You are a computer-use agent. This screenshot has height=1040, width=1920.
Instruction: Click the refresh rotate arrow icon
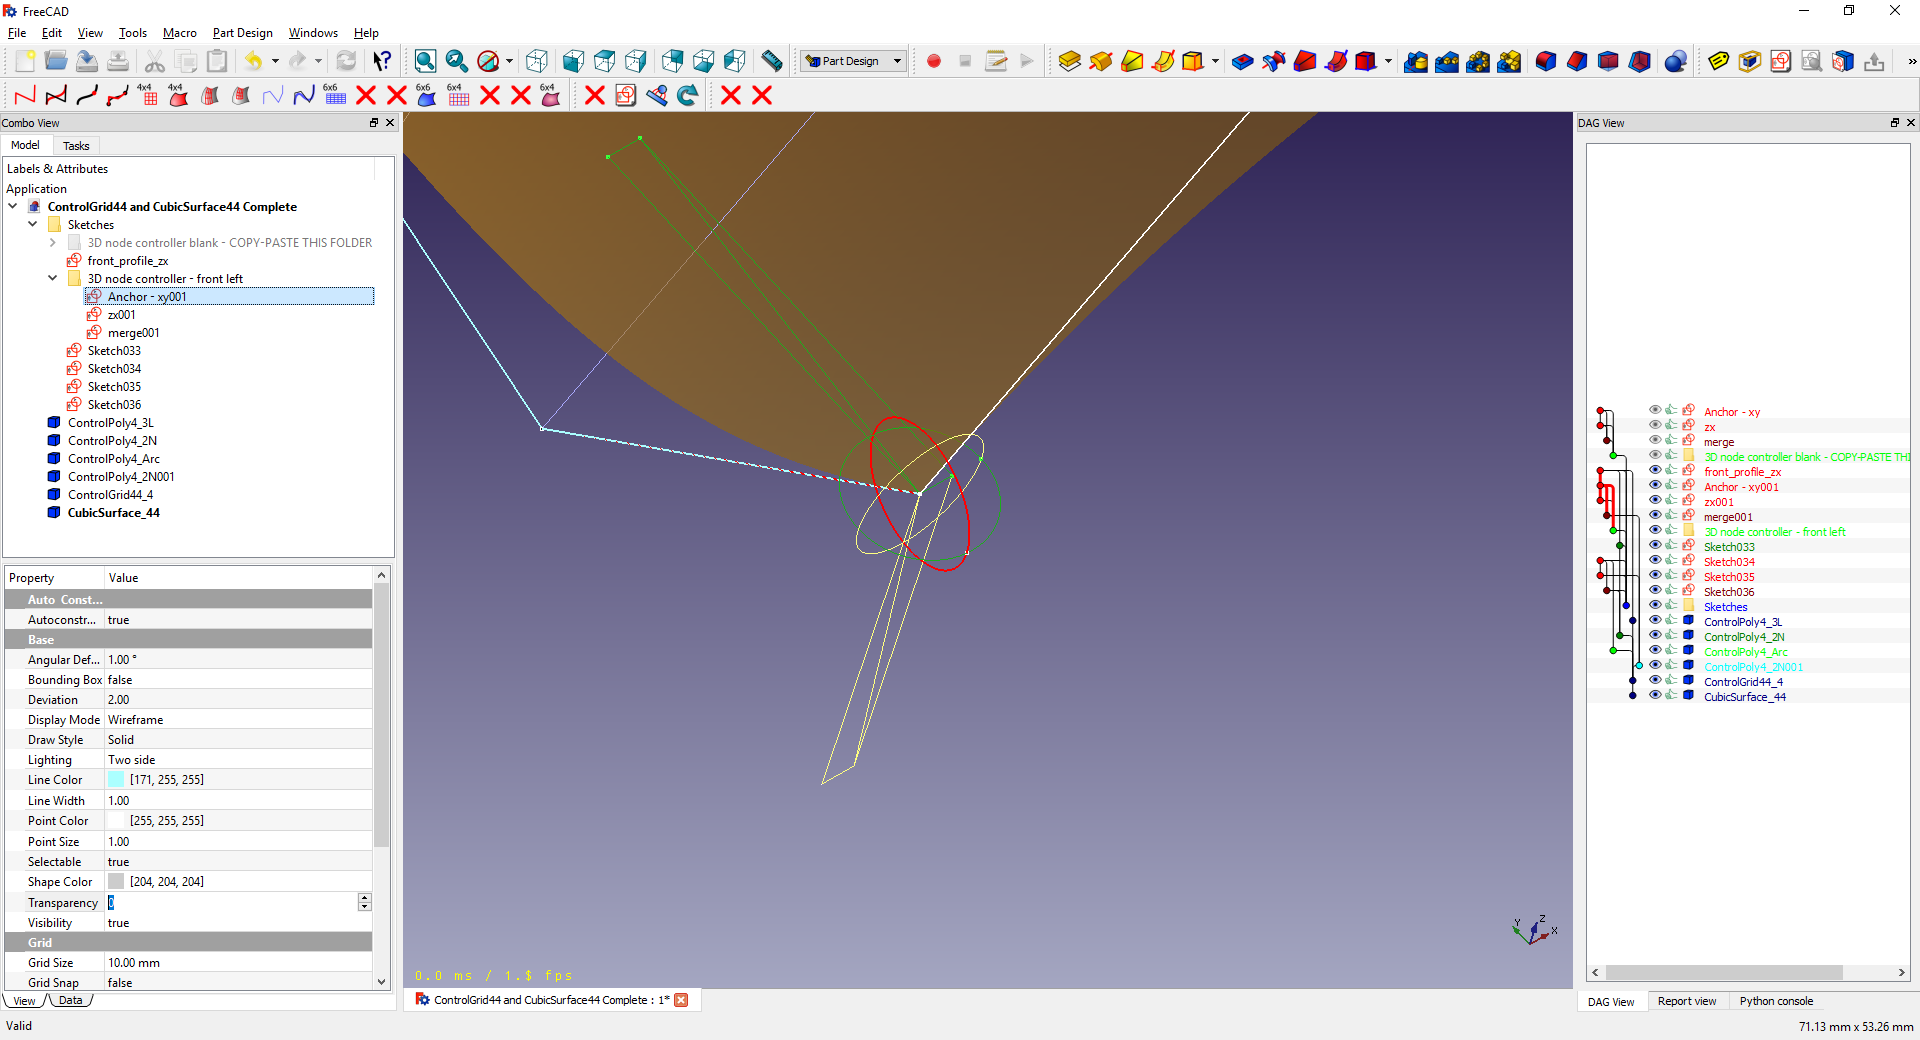pos(688,95)
